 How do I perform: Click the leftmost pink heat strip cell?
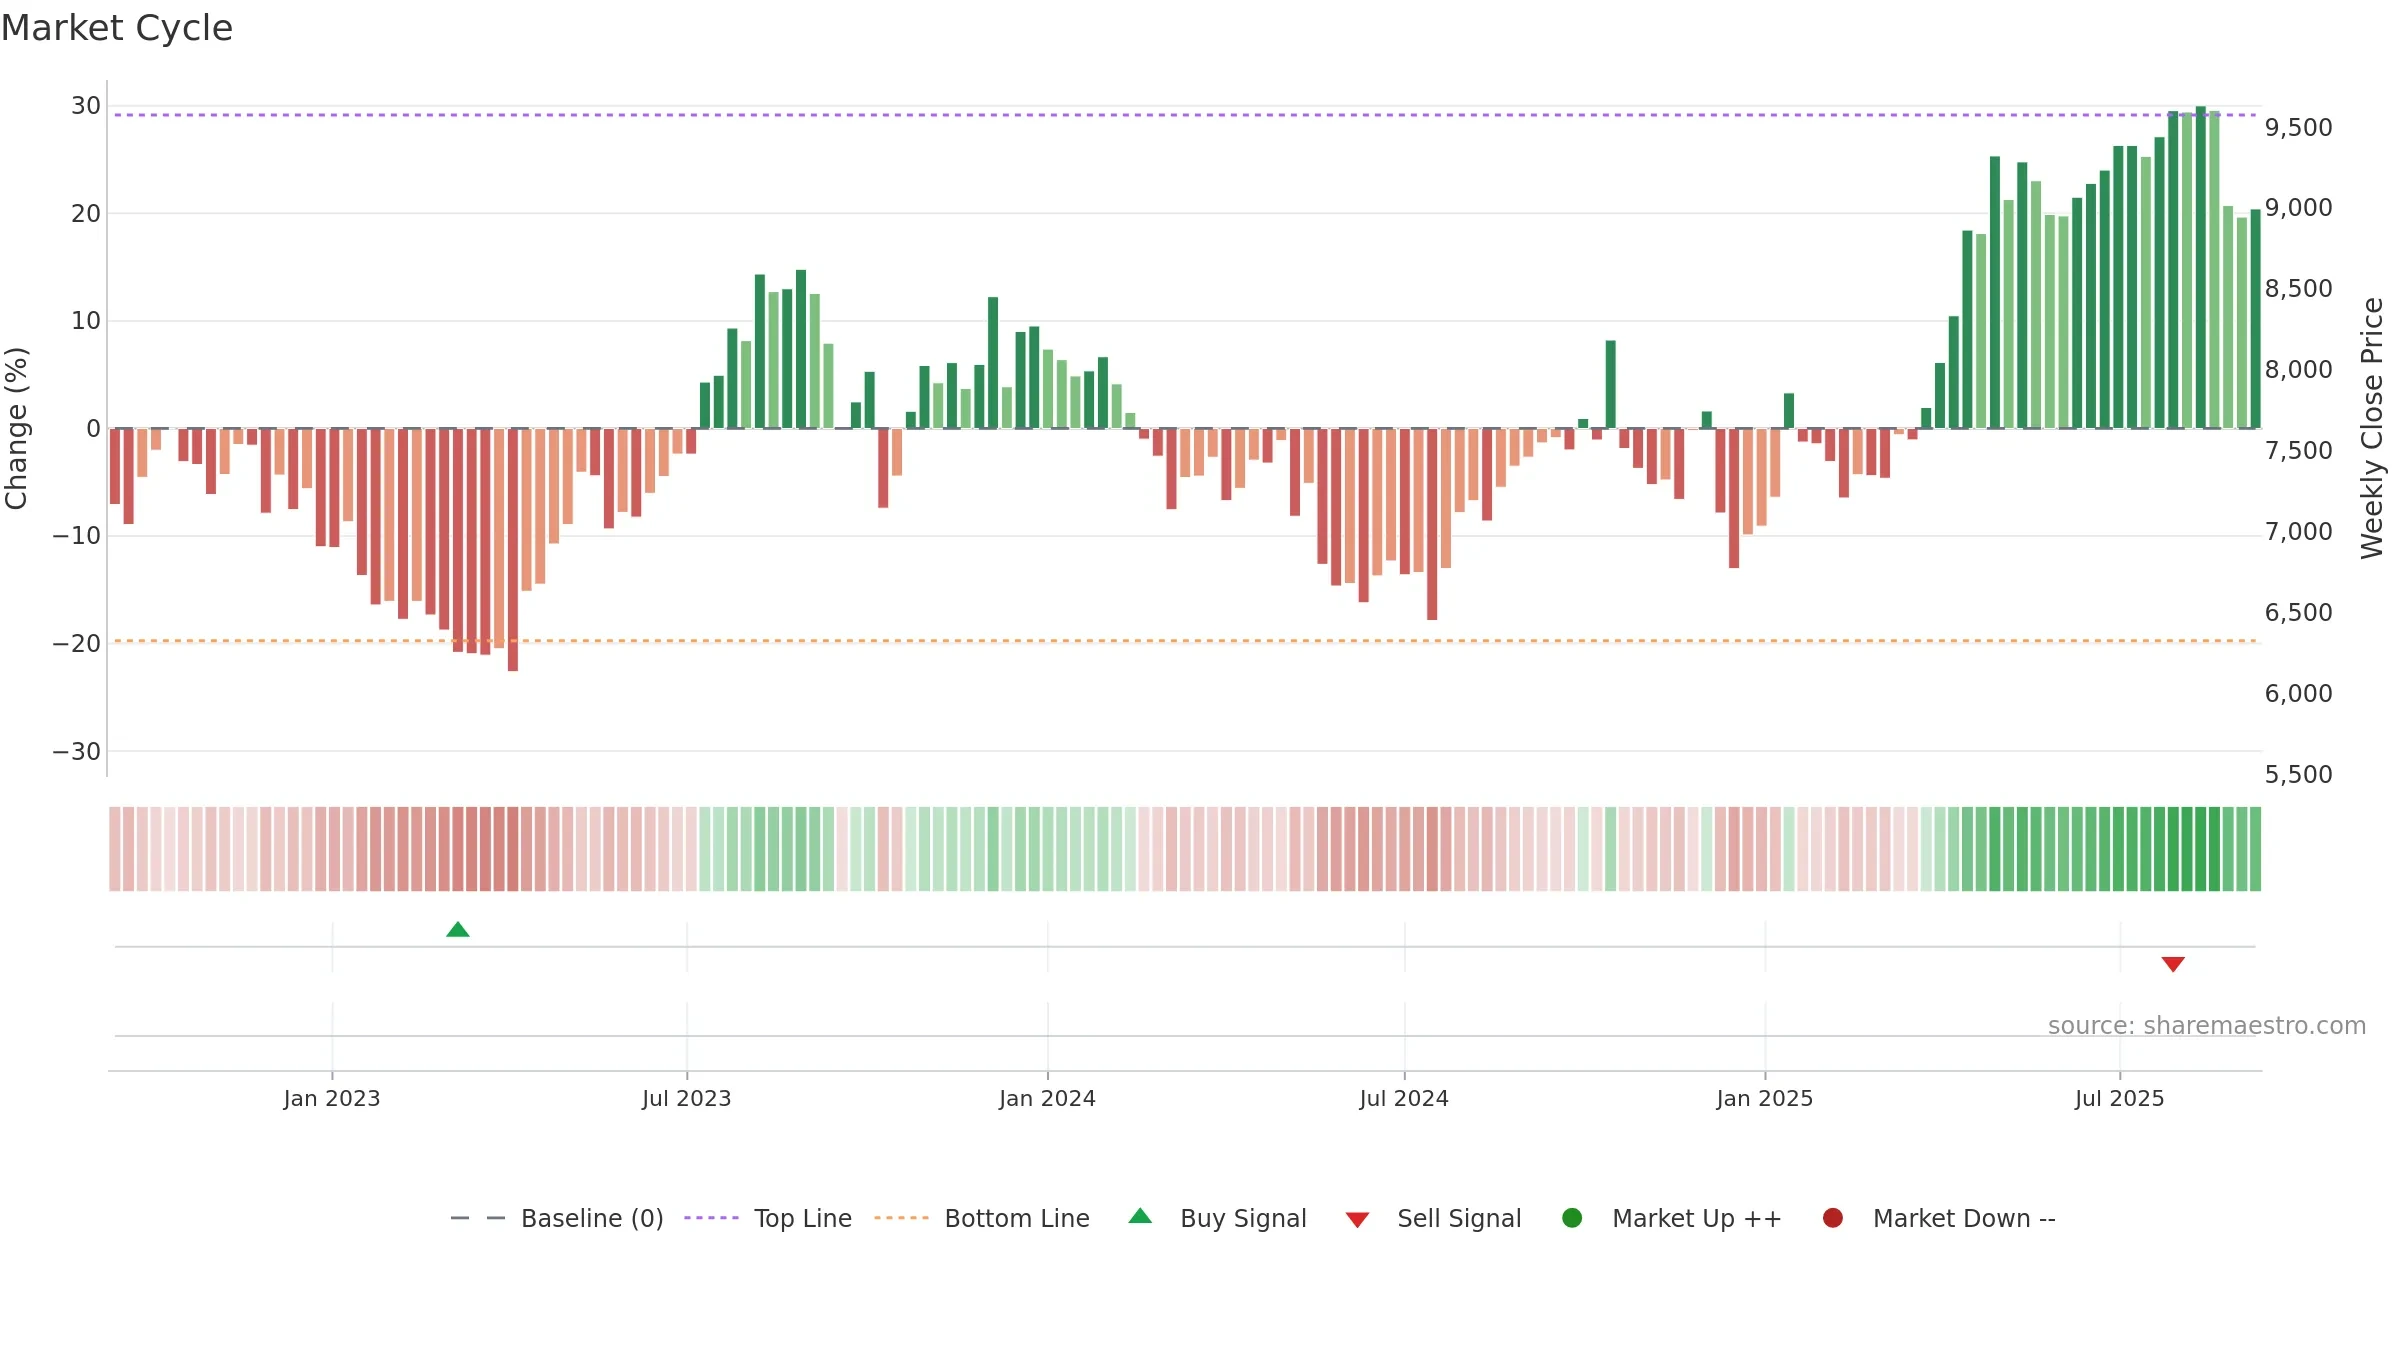pos(115,849)
